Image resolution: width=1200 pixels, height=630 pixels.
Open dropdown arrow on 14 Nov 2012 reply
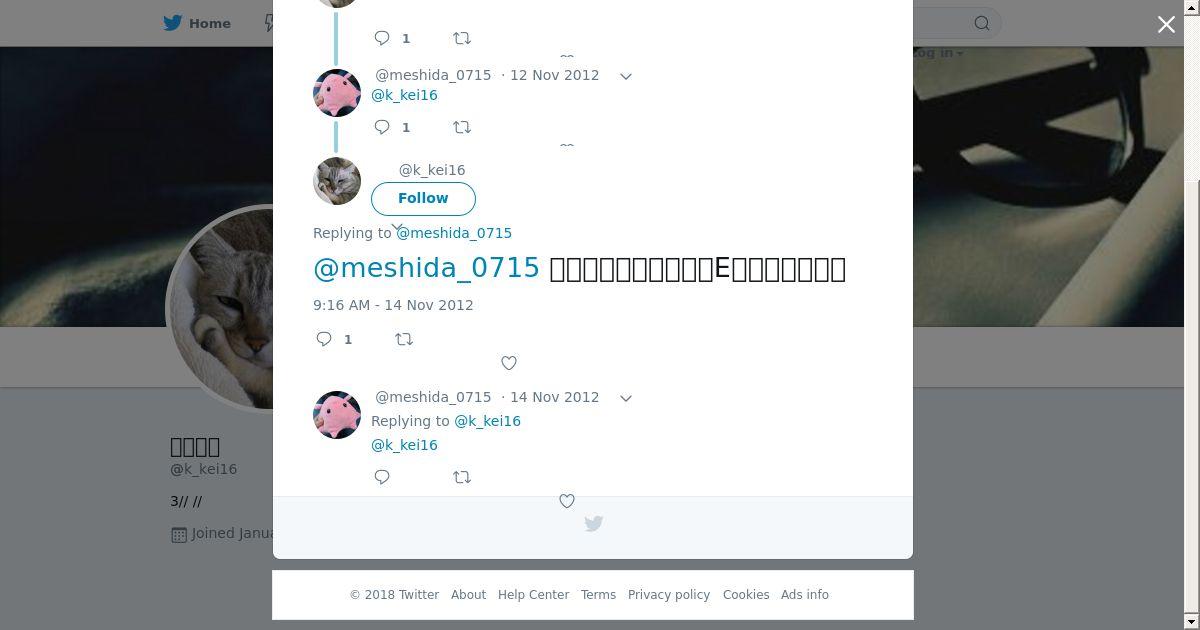coord(626,398)
